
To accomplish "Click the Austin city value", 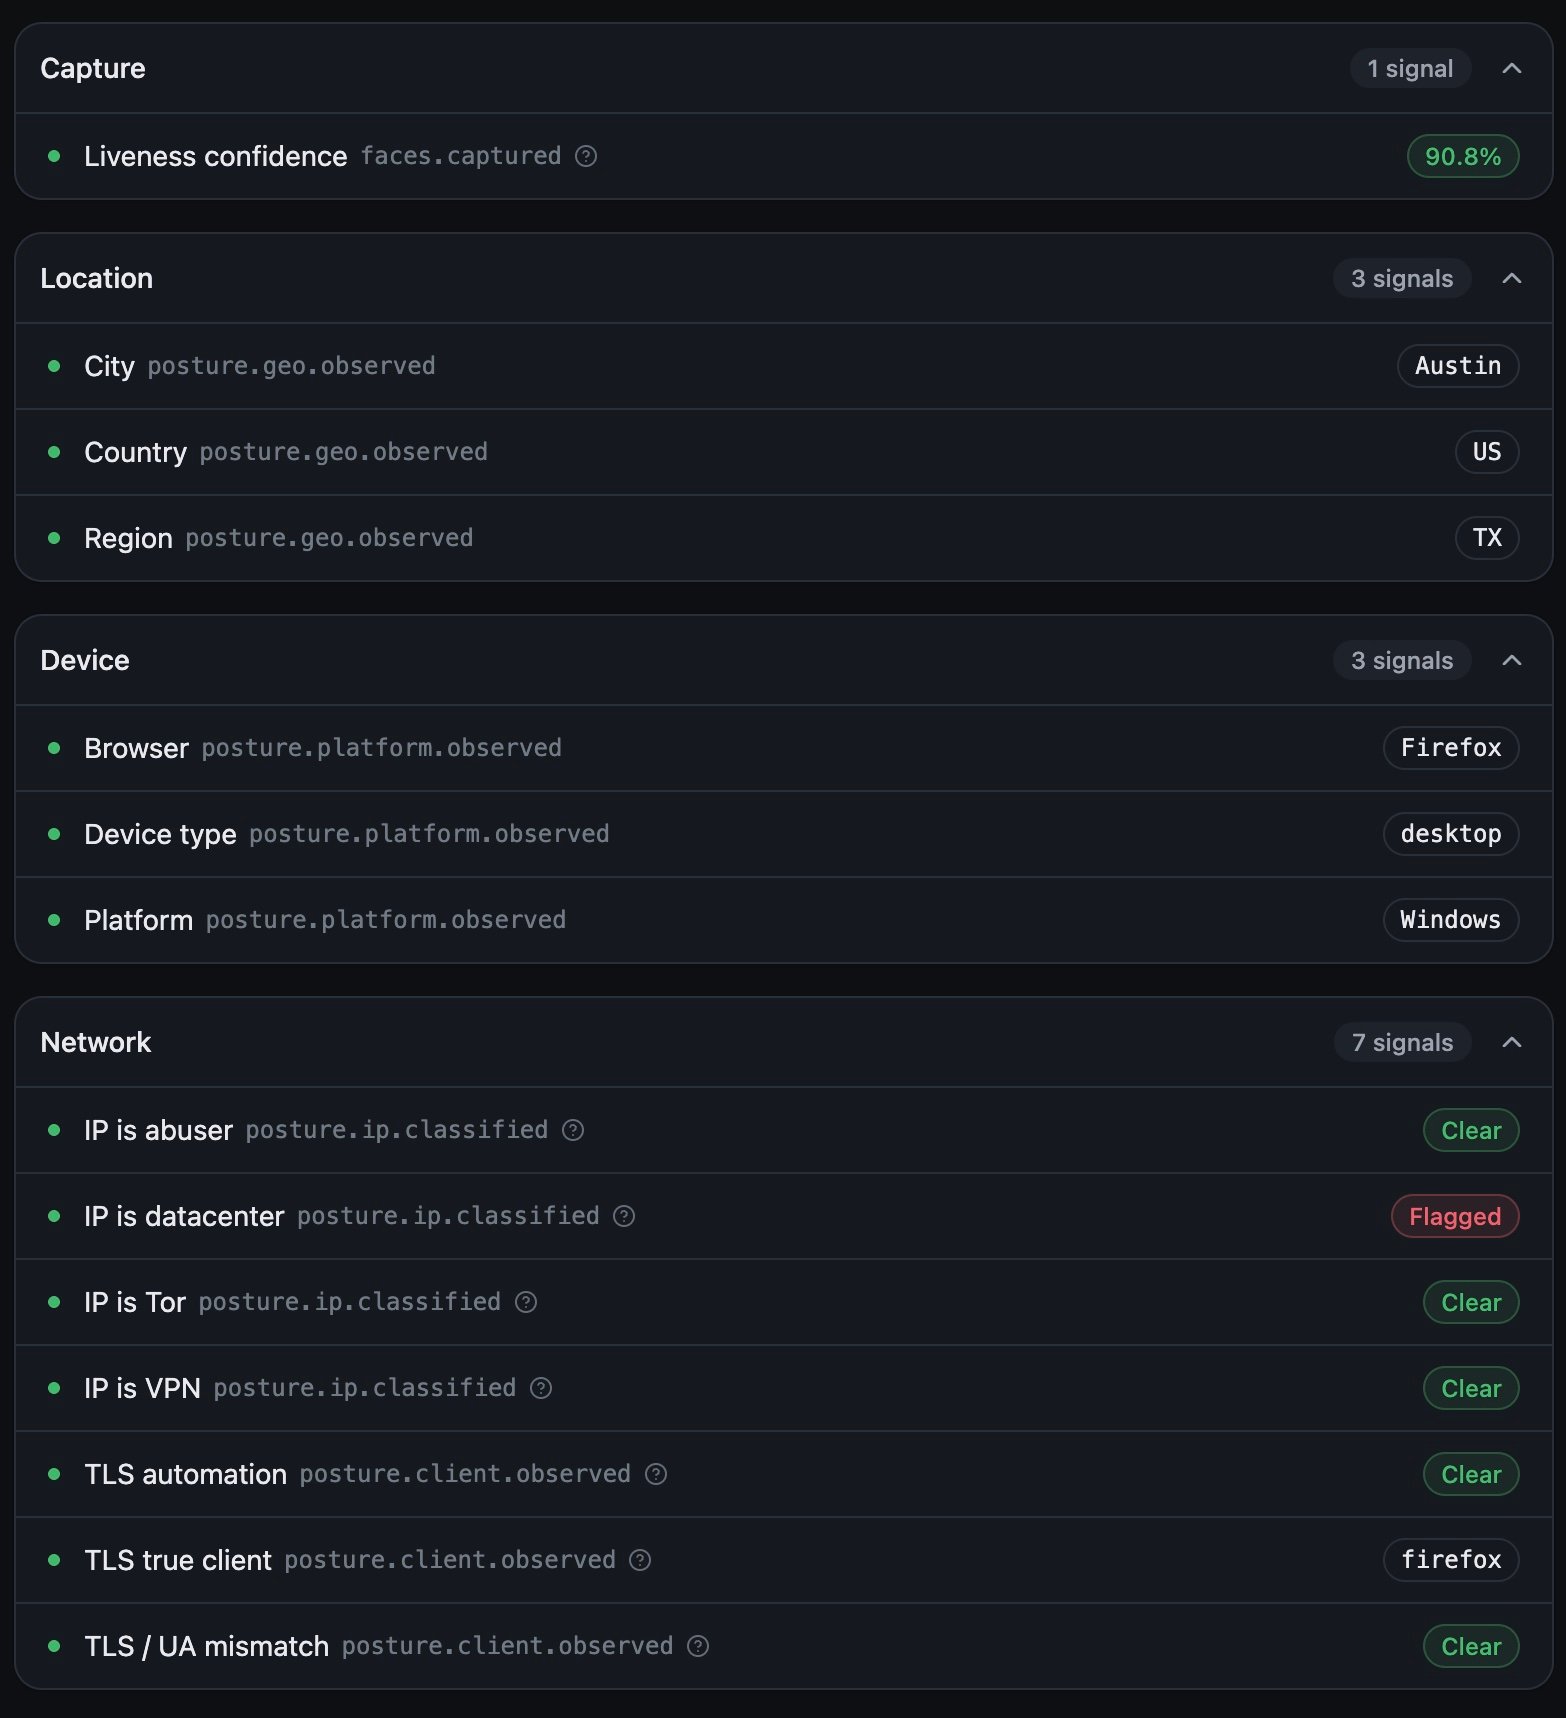I will 1458,366.
